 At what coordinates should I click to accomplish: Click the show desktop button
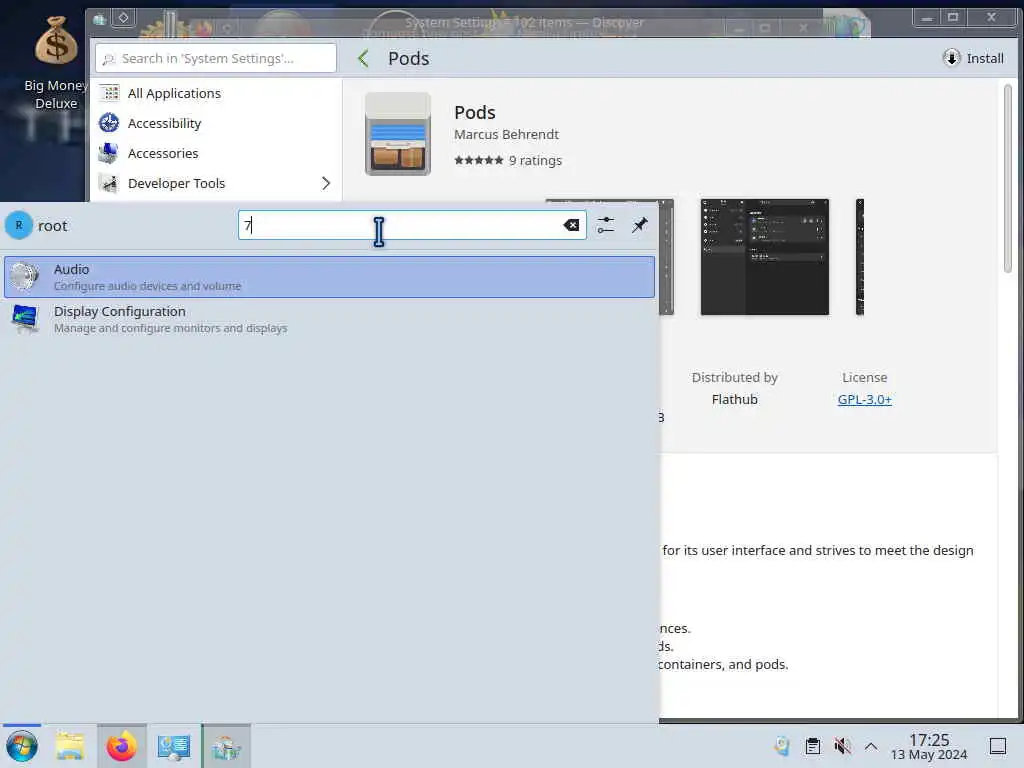(998, 746)
